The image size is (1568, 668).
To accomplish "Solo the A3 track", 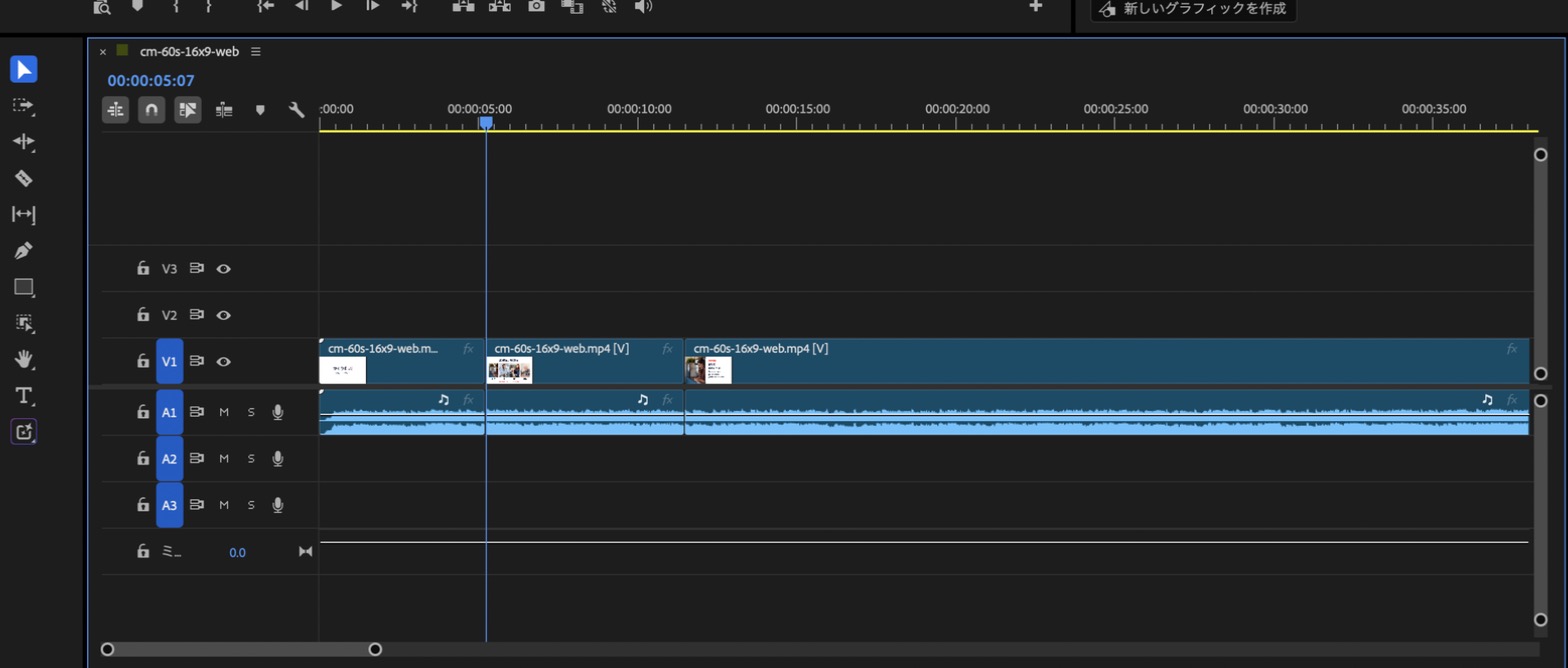I will [251, 505].
